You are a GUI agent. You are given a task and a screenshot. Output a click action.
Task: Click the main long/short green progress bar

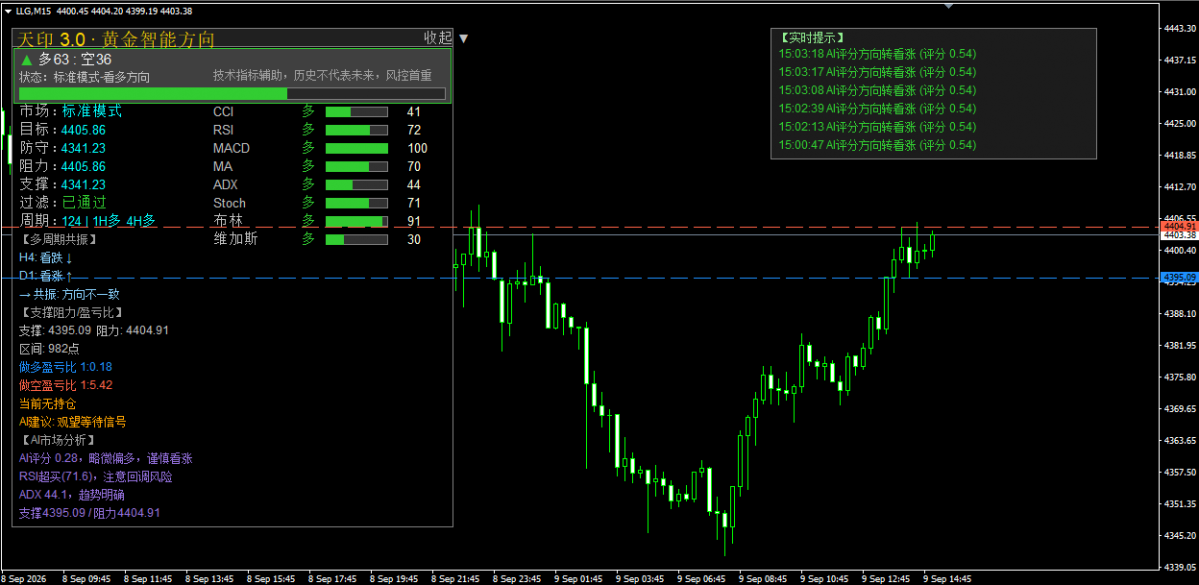point(232,93)
